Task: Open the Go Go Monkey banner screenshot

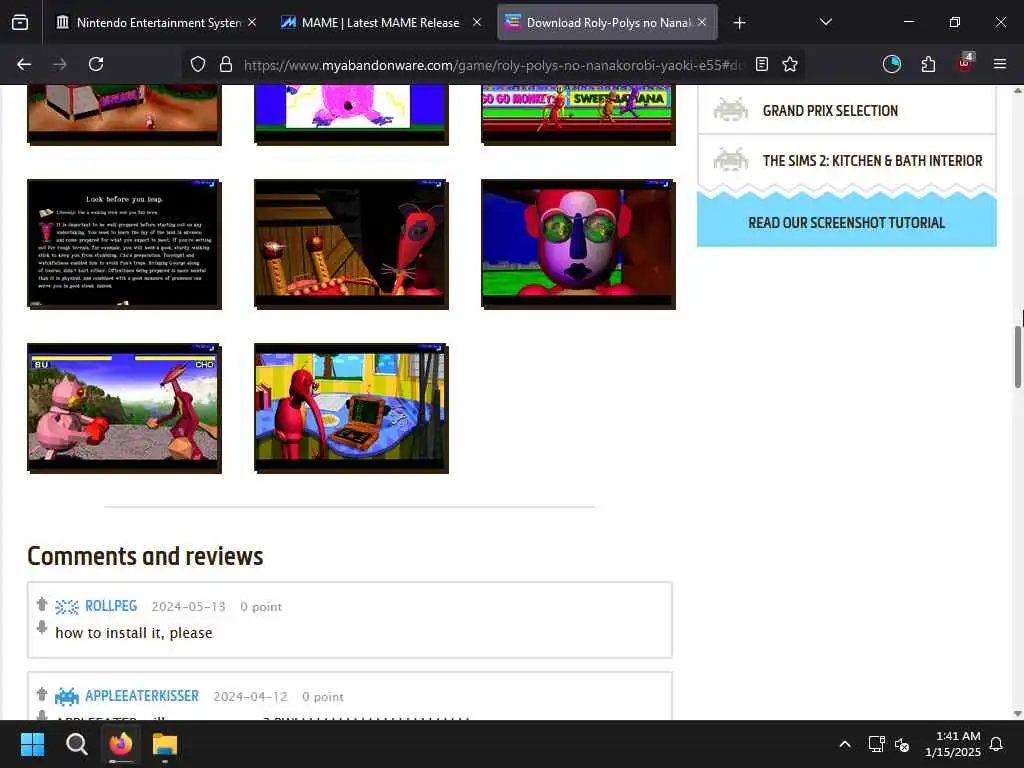Action: click(578, 114)
